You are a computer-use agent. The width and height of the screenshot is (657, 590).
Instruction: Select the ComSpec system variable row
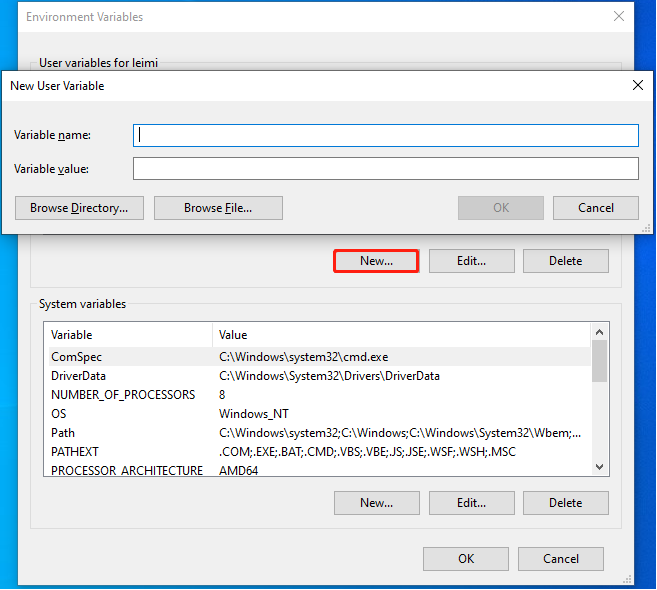[77, 356]
